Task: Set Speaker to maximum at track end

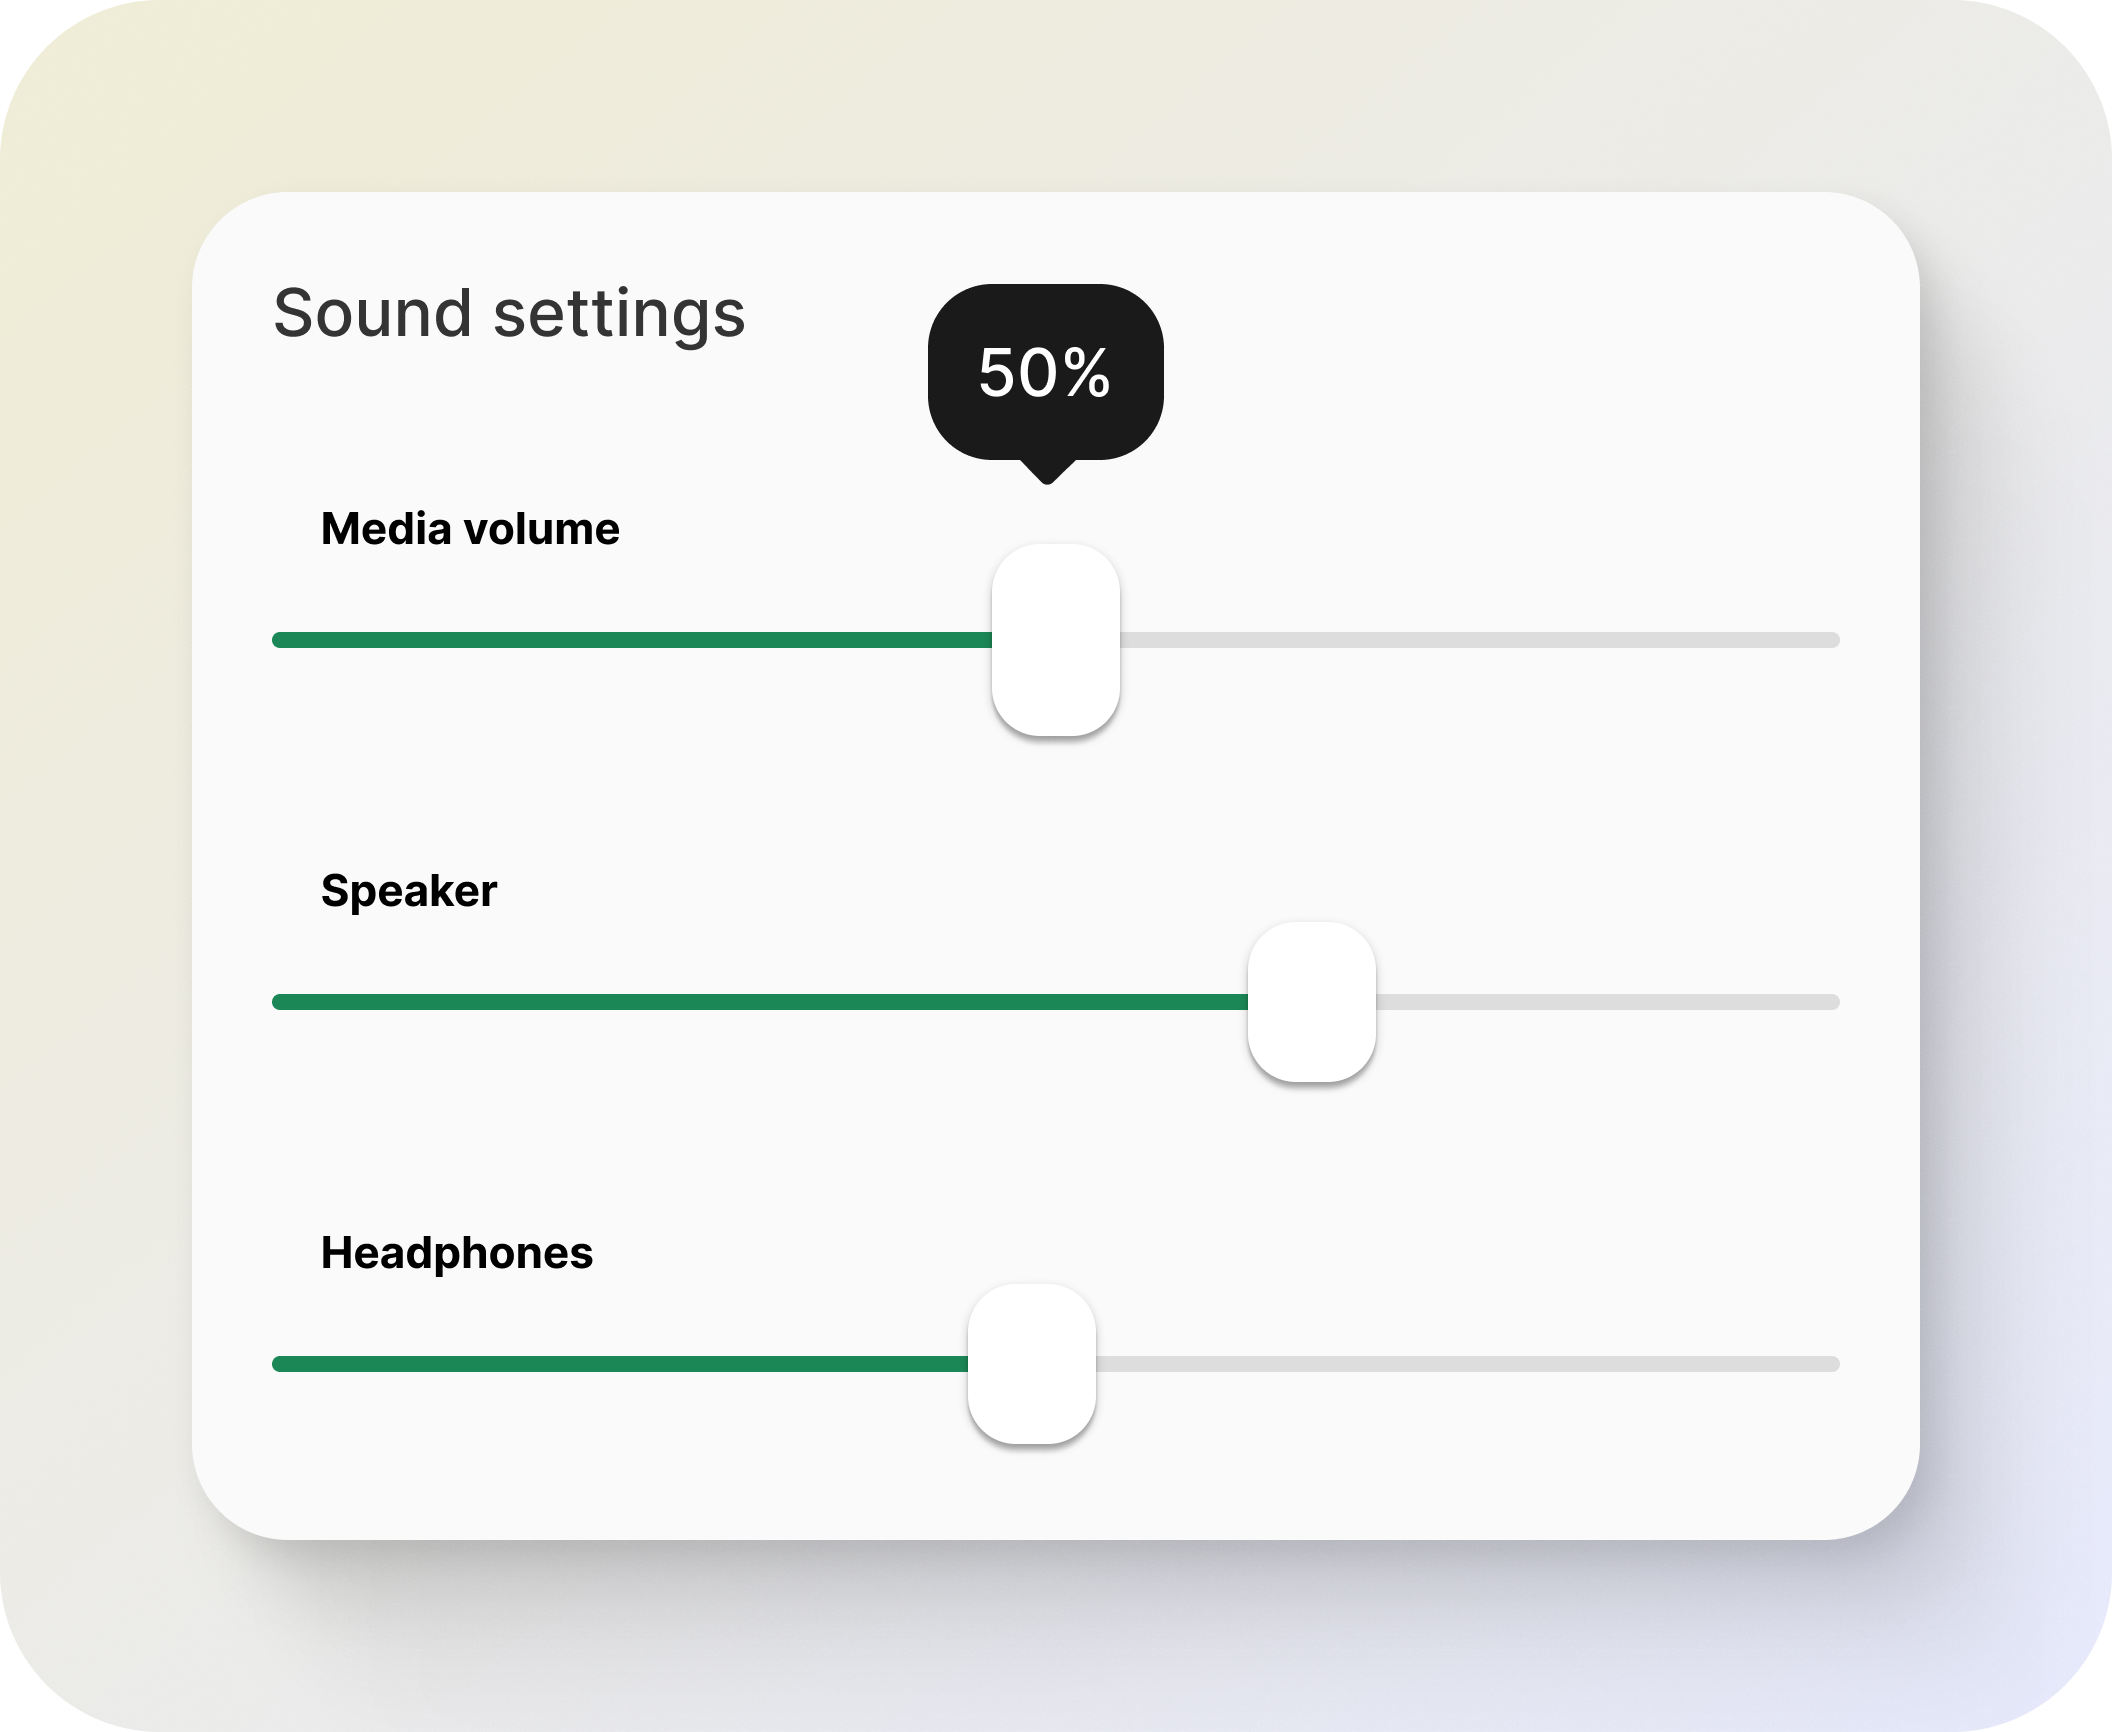Action: pos(1832,1002)
